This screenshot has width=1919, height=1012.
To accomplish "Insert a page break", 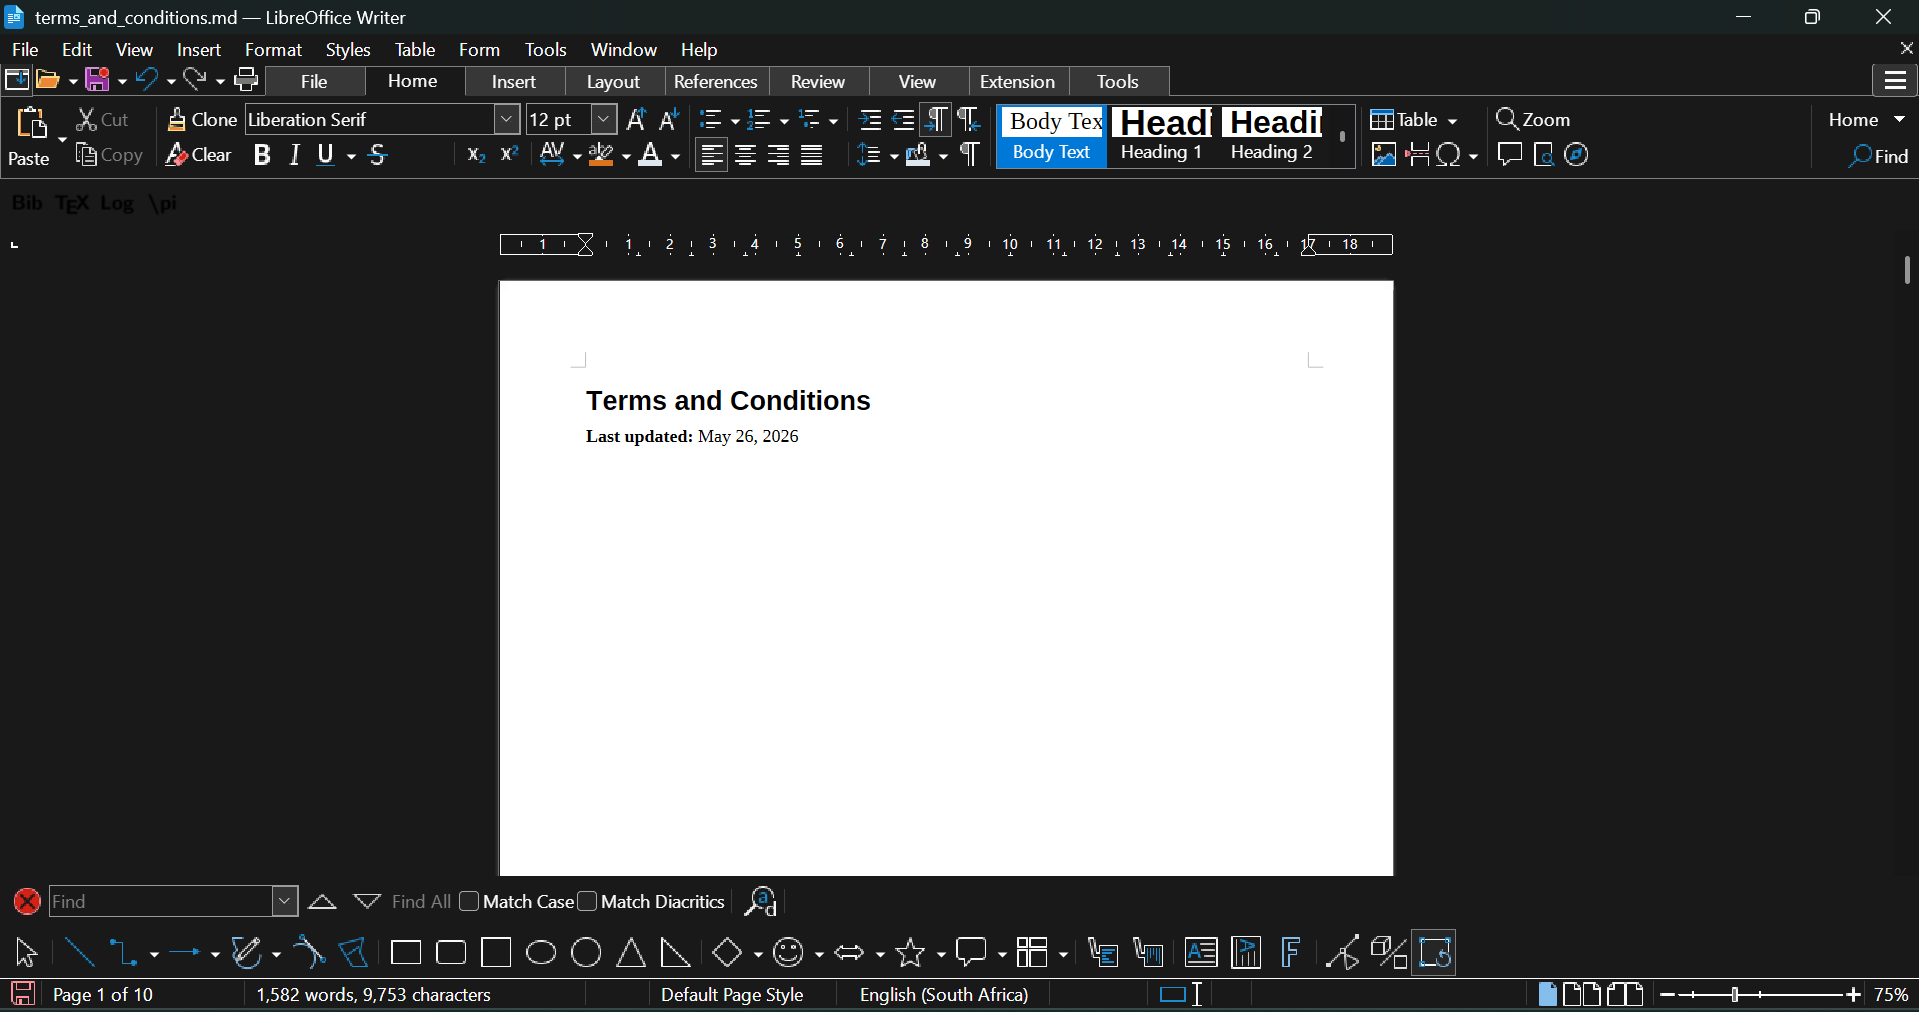I will (1417, 155).
